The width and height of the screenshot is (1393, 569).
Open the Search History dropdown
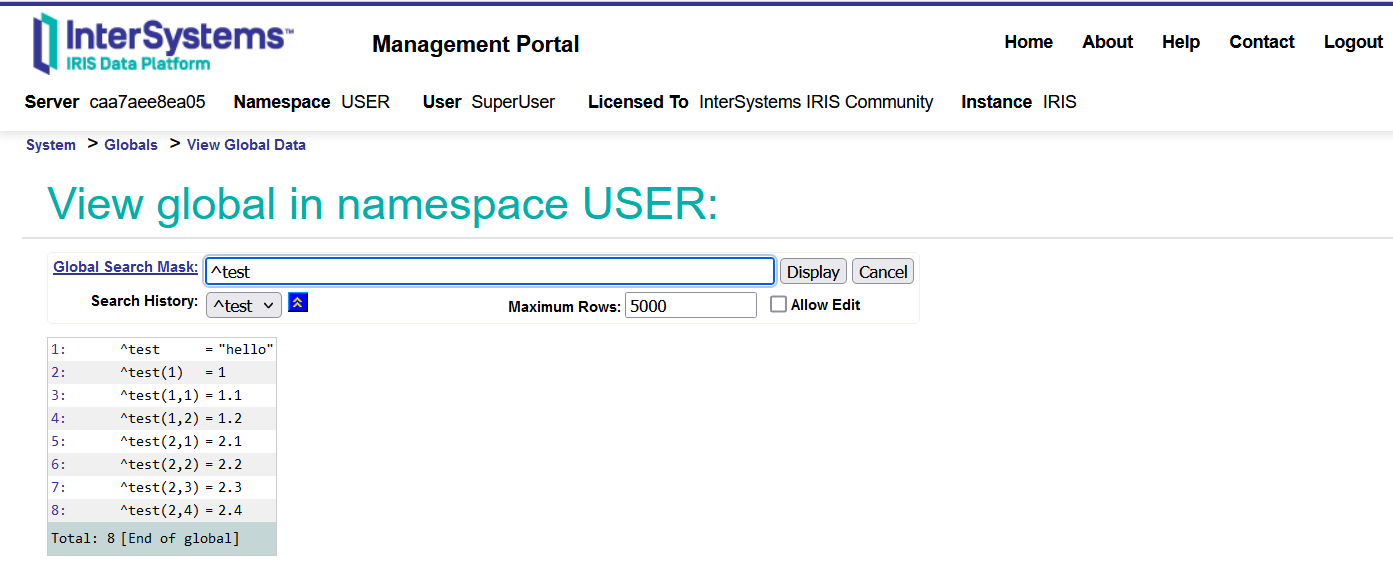[x=244, y=305]
